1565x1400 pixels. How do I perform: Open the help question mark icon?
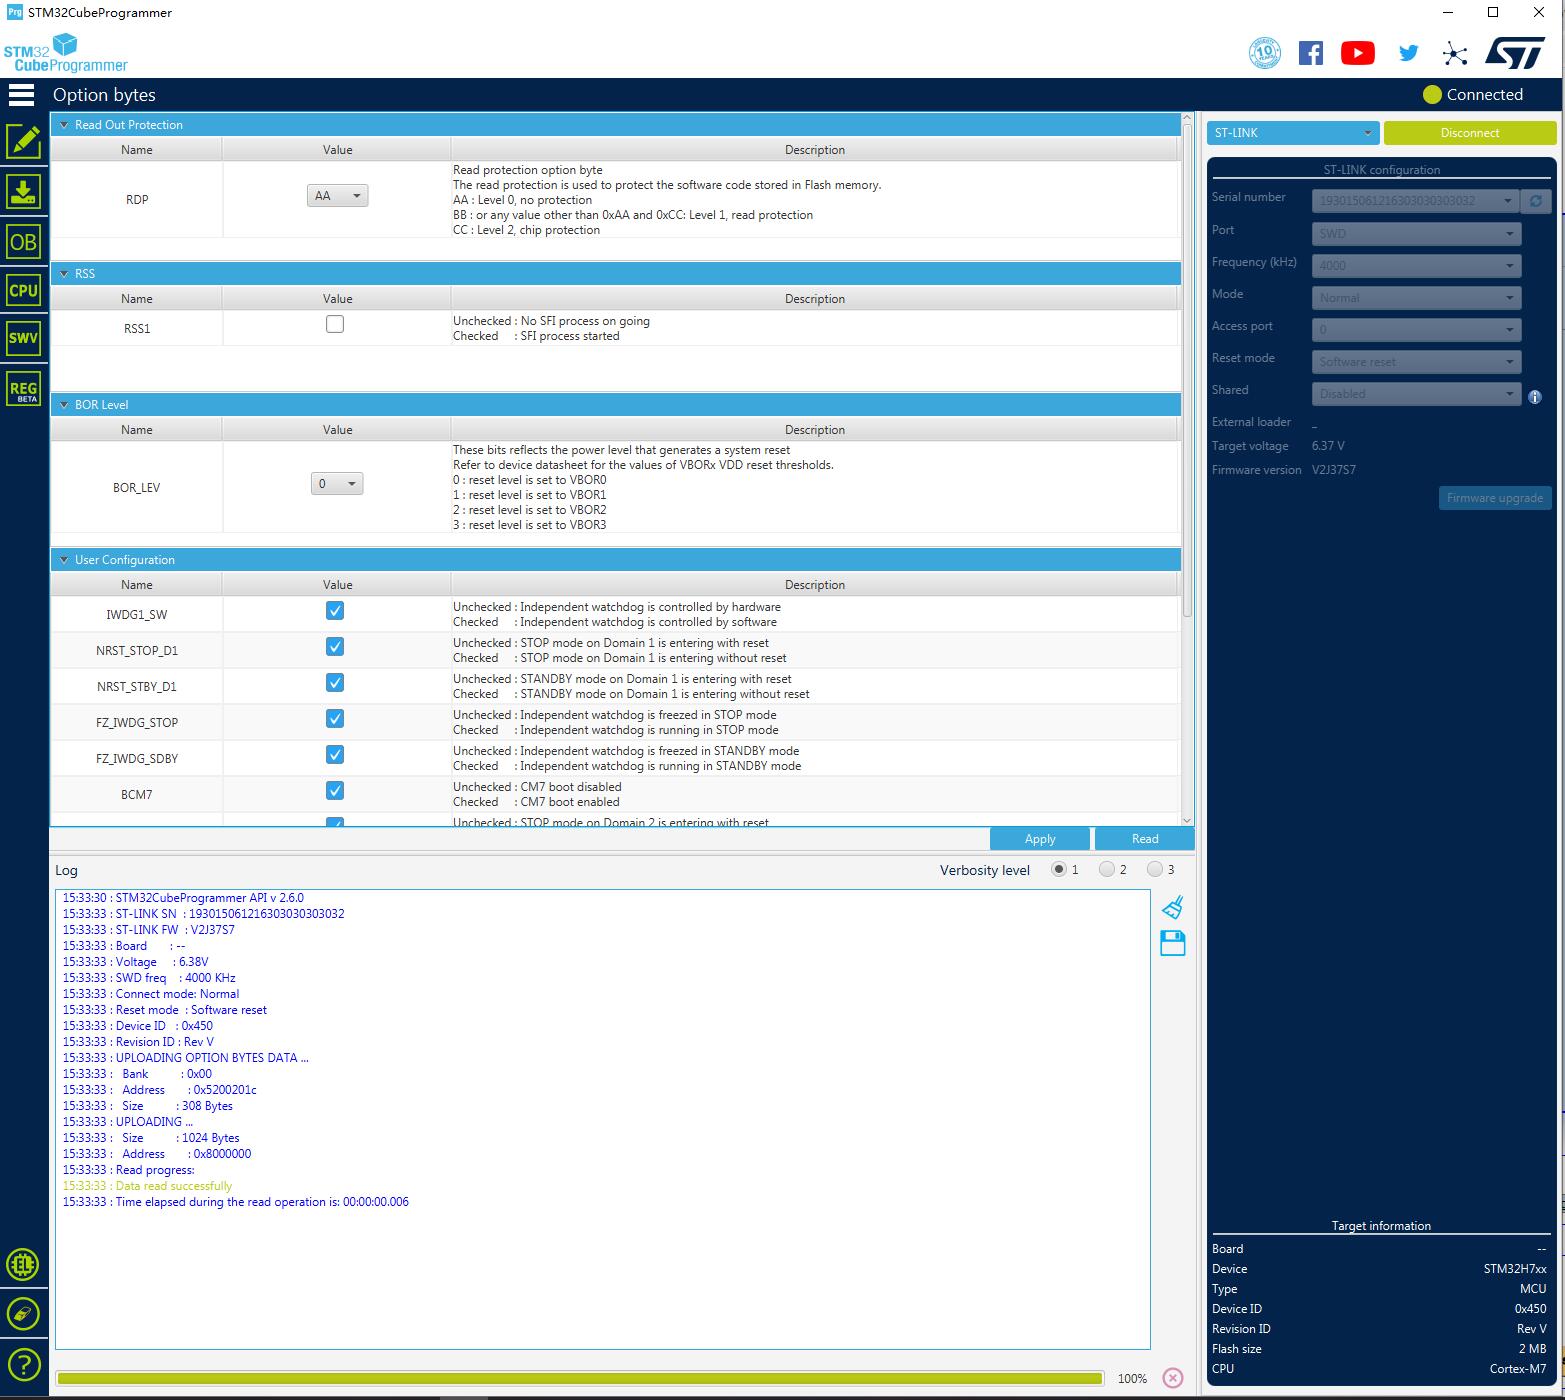coord(23,1364)
